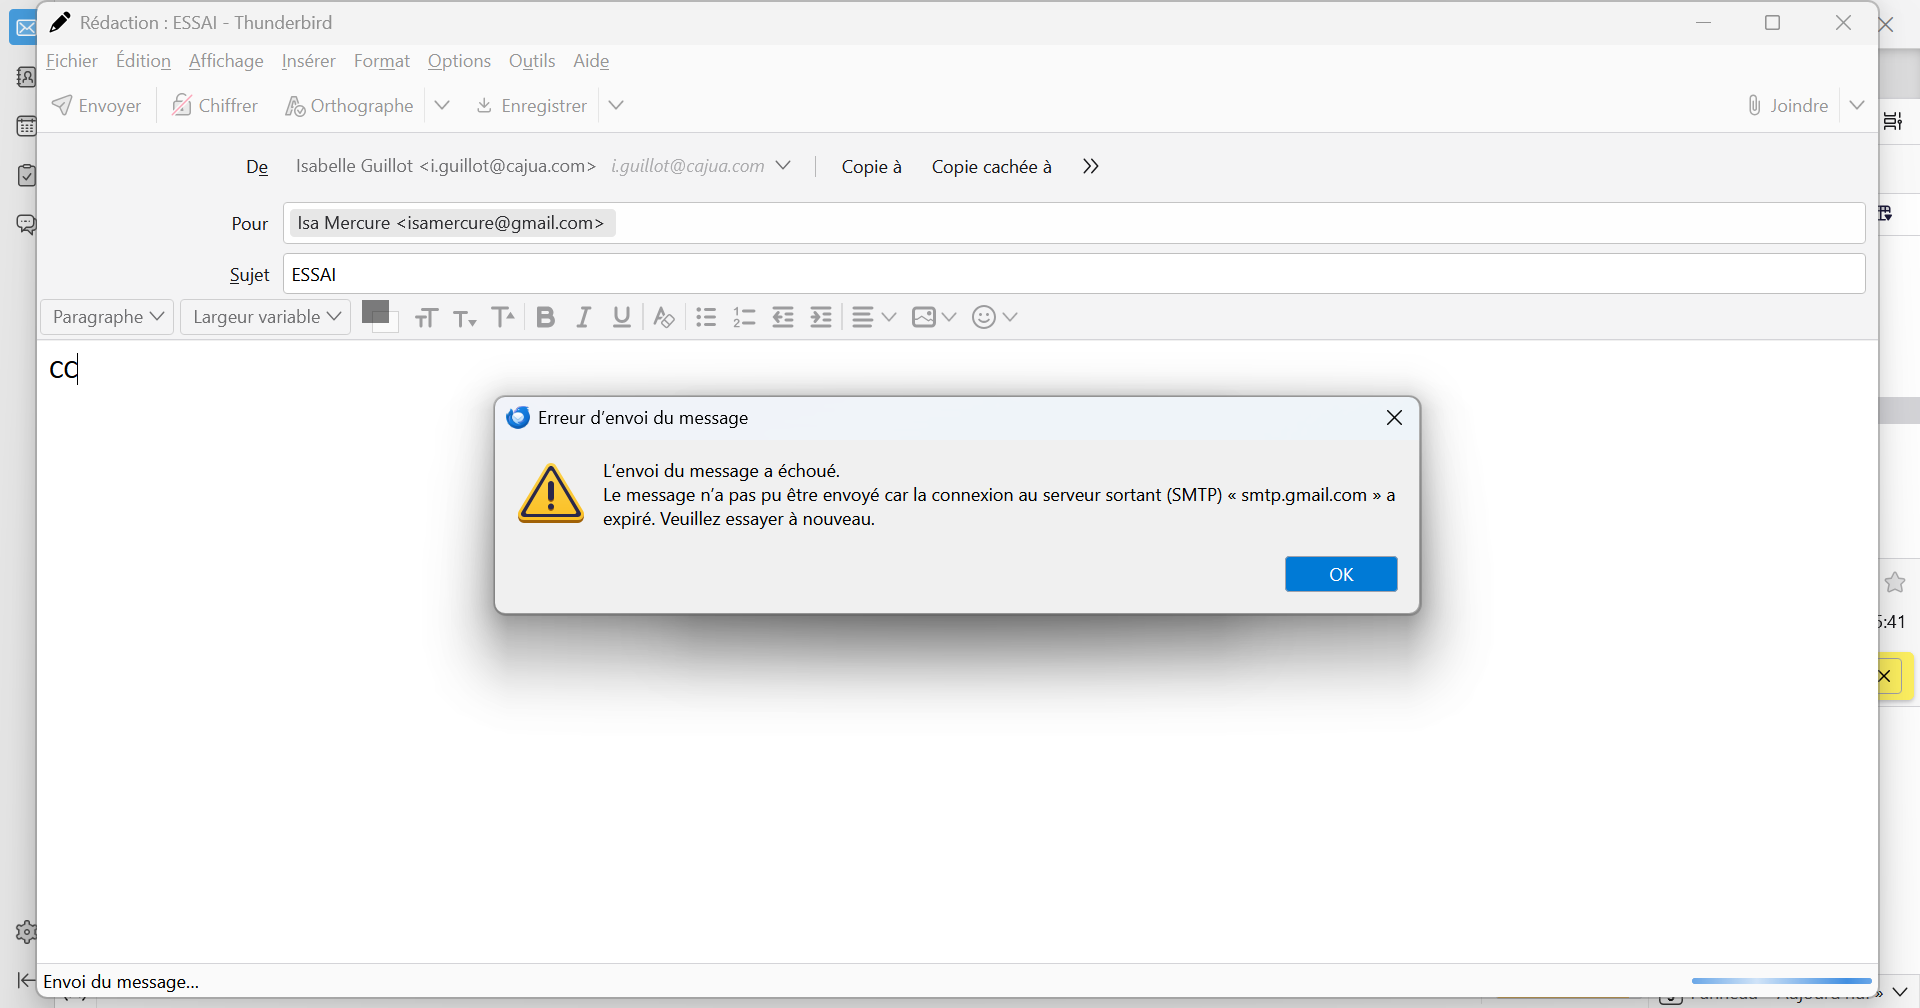Maximize the Rédaction compose window
The image size is (1920, 1008).
click(1773, 22)
